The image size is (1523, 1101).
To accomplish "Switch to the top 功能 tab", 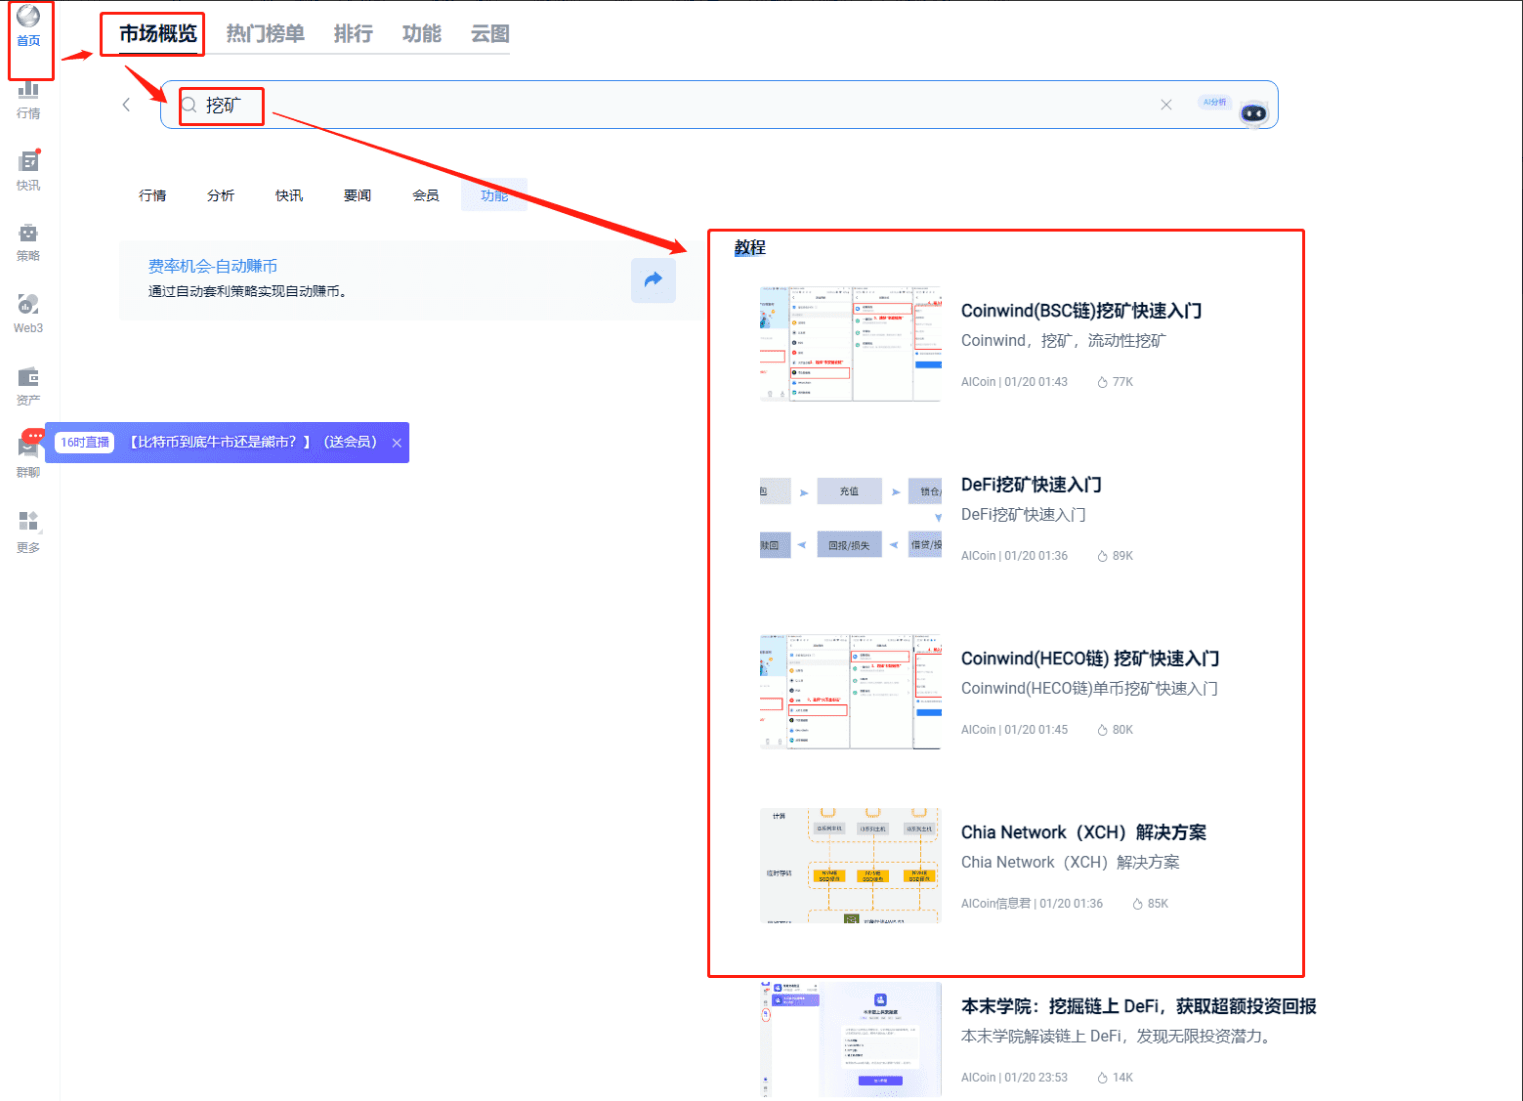I will click(x=421, y=34).
